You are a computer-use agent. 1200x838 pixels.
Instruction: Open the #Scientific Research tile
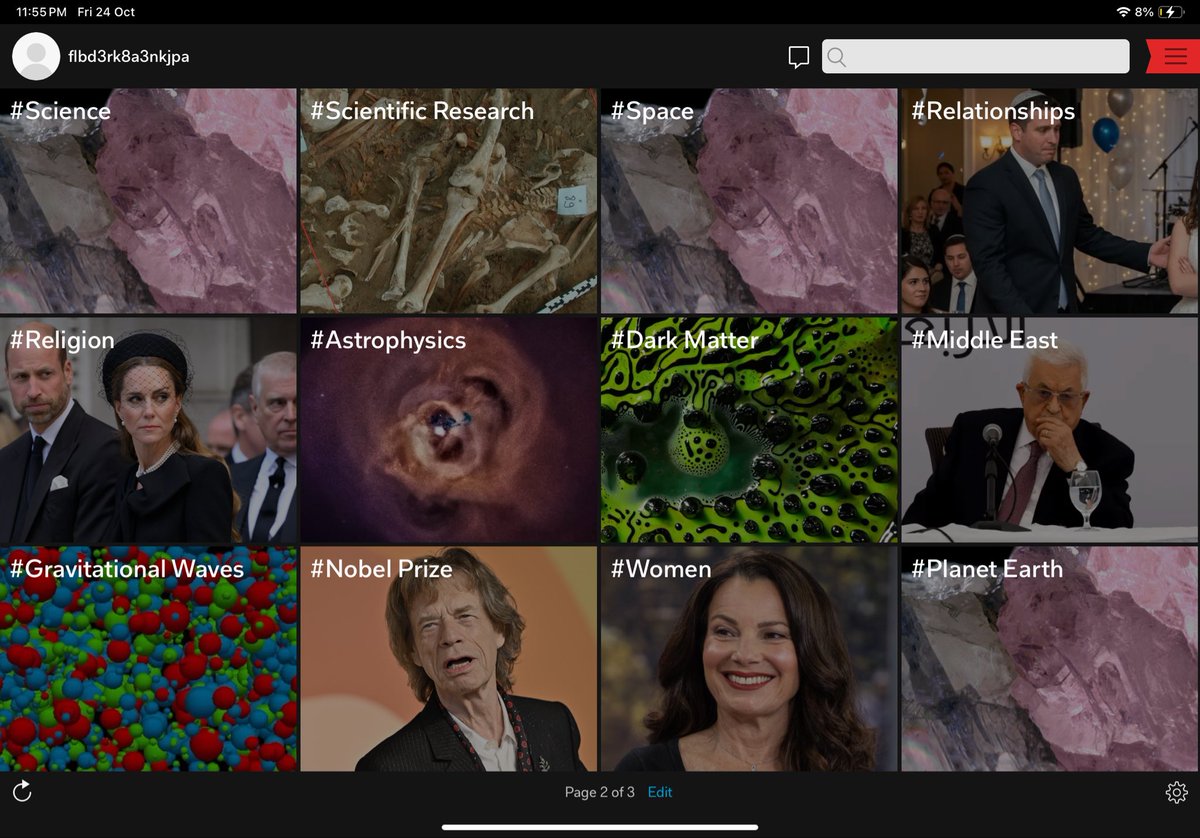(449, 201)
